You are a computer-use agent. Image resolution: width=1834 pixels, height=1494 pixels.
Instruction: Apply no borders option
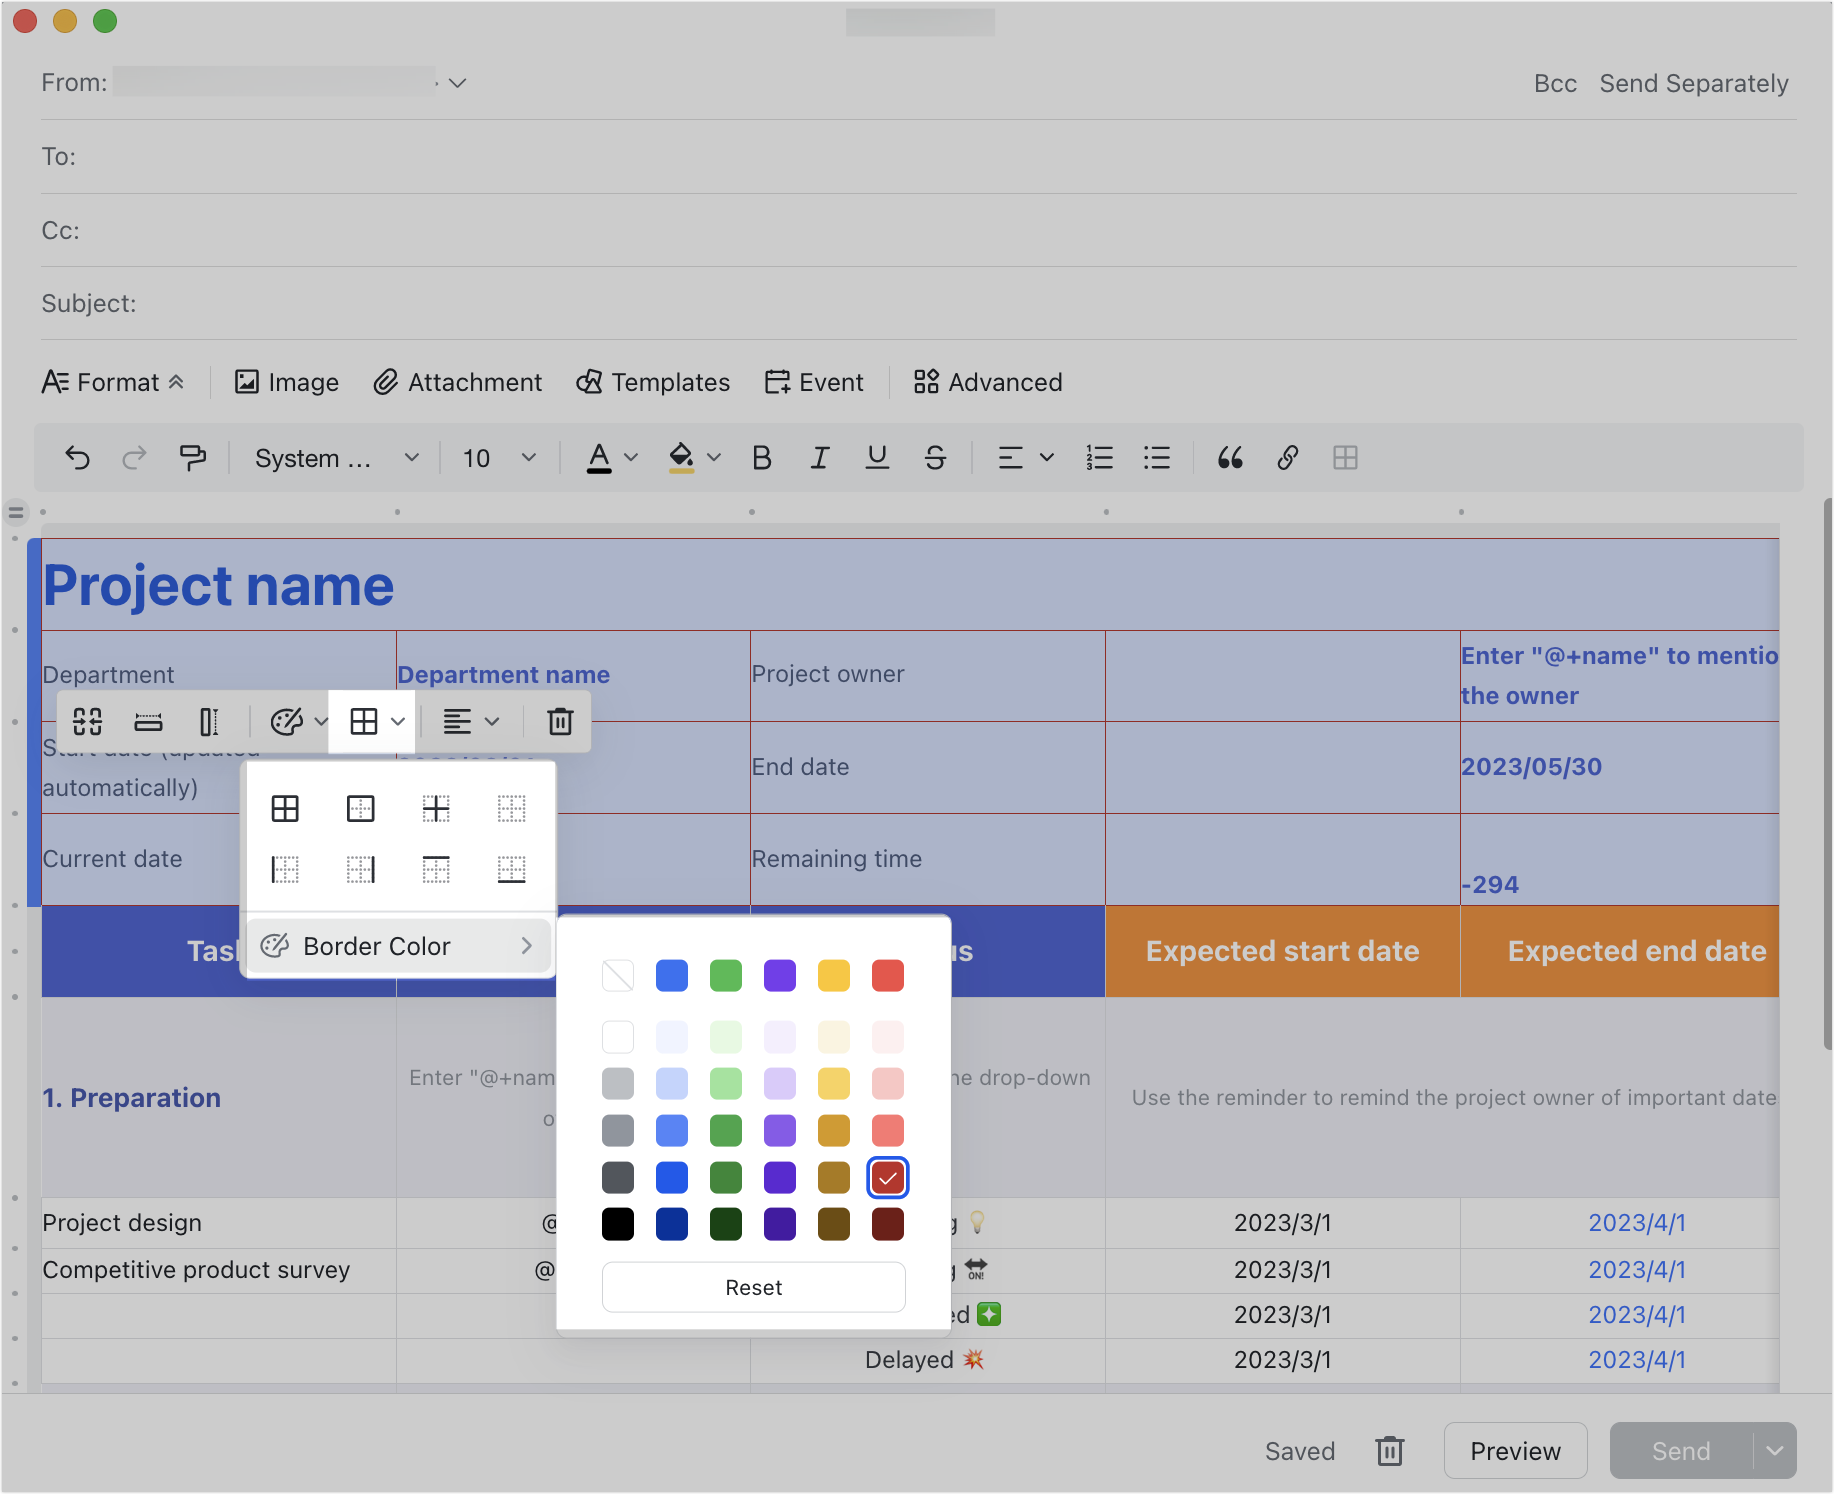(511, 808)
